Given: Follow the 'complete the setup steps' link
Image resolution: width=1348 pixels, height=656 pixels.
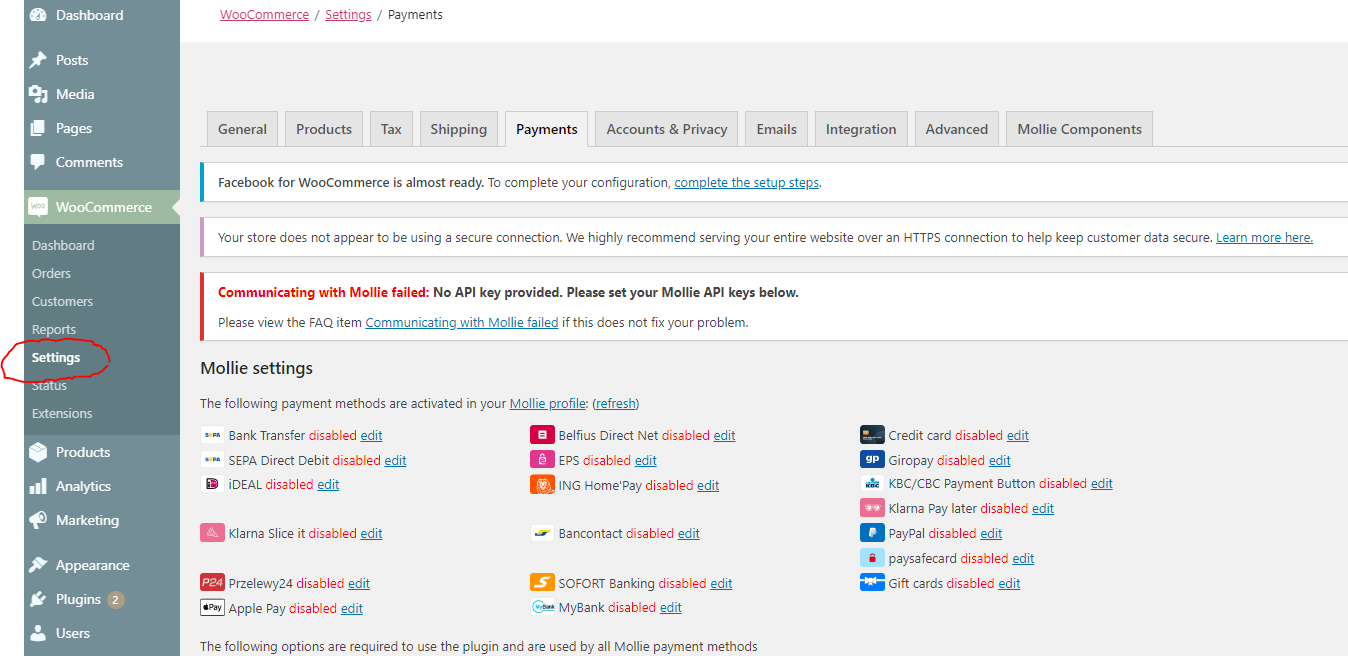Looking at the screenshot, I should click(747, 183).
